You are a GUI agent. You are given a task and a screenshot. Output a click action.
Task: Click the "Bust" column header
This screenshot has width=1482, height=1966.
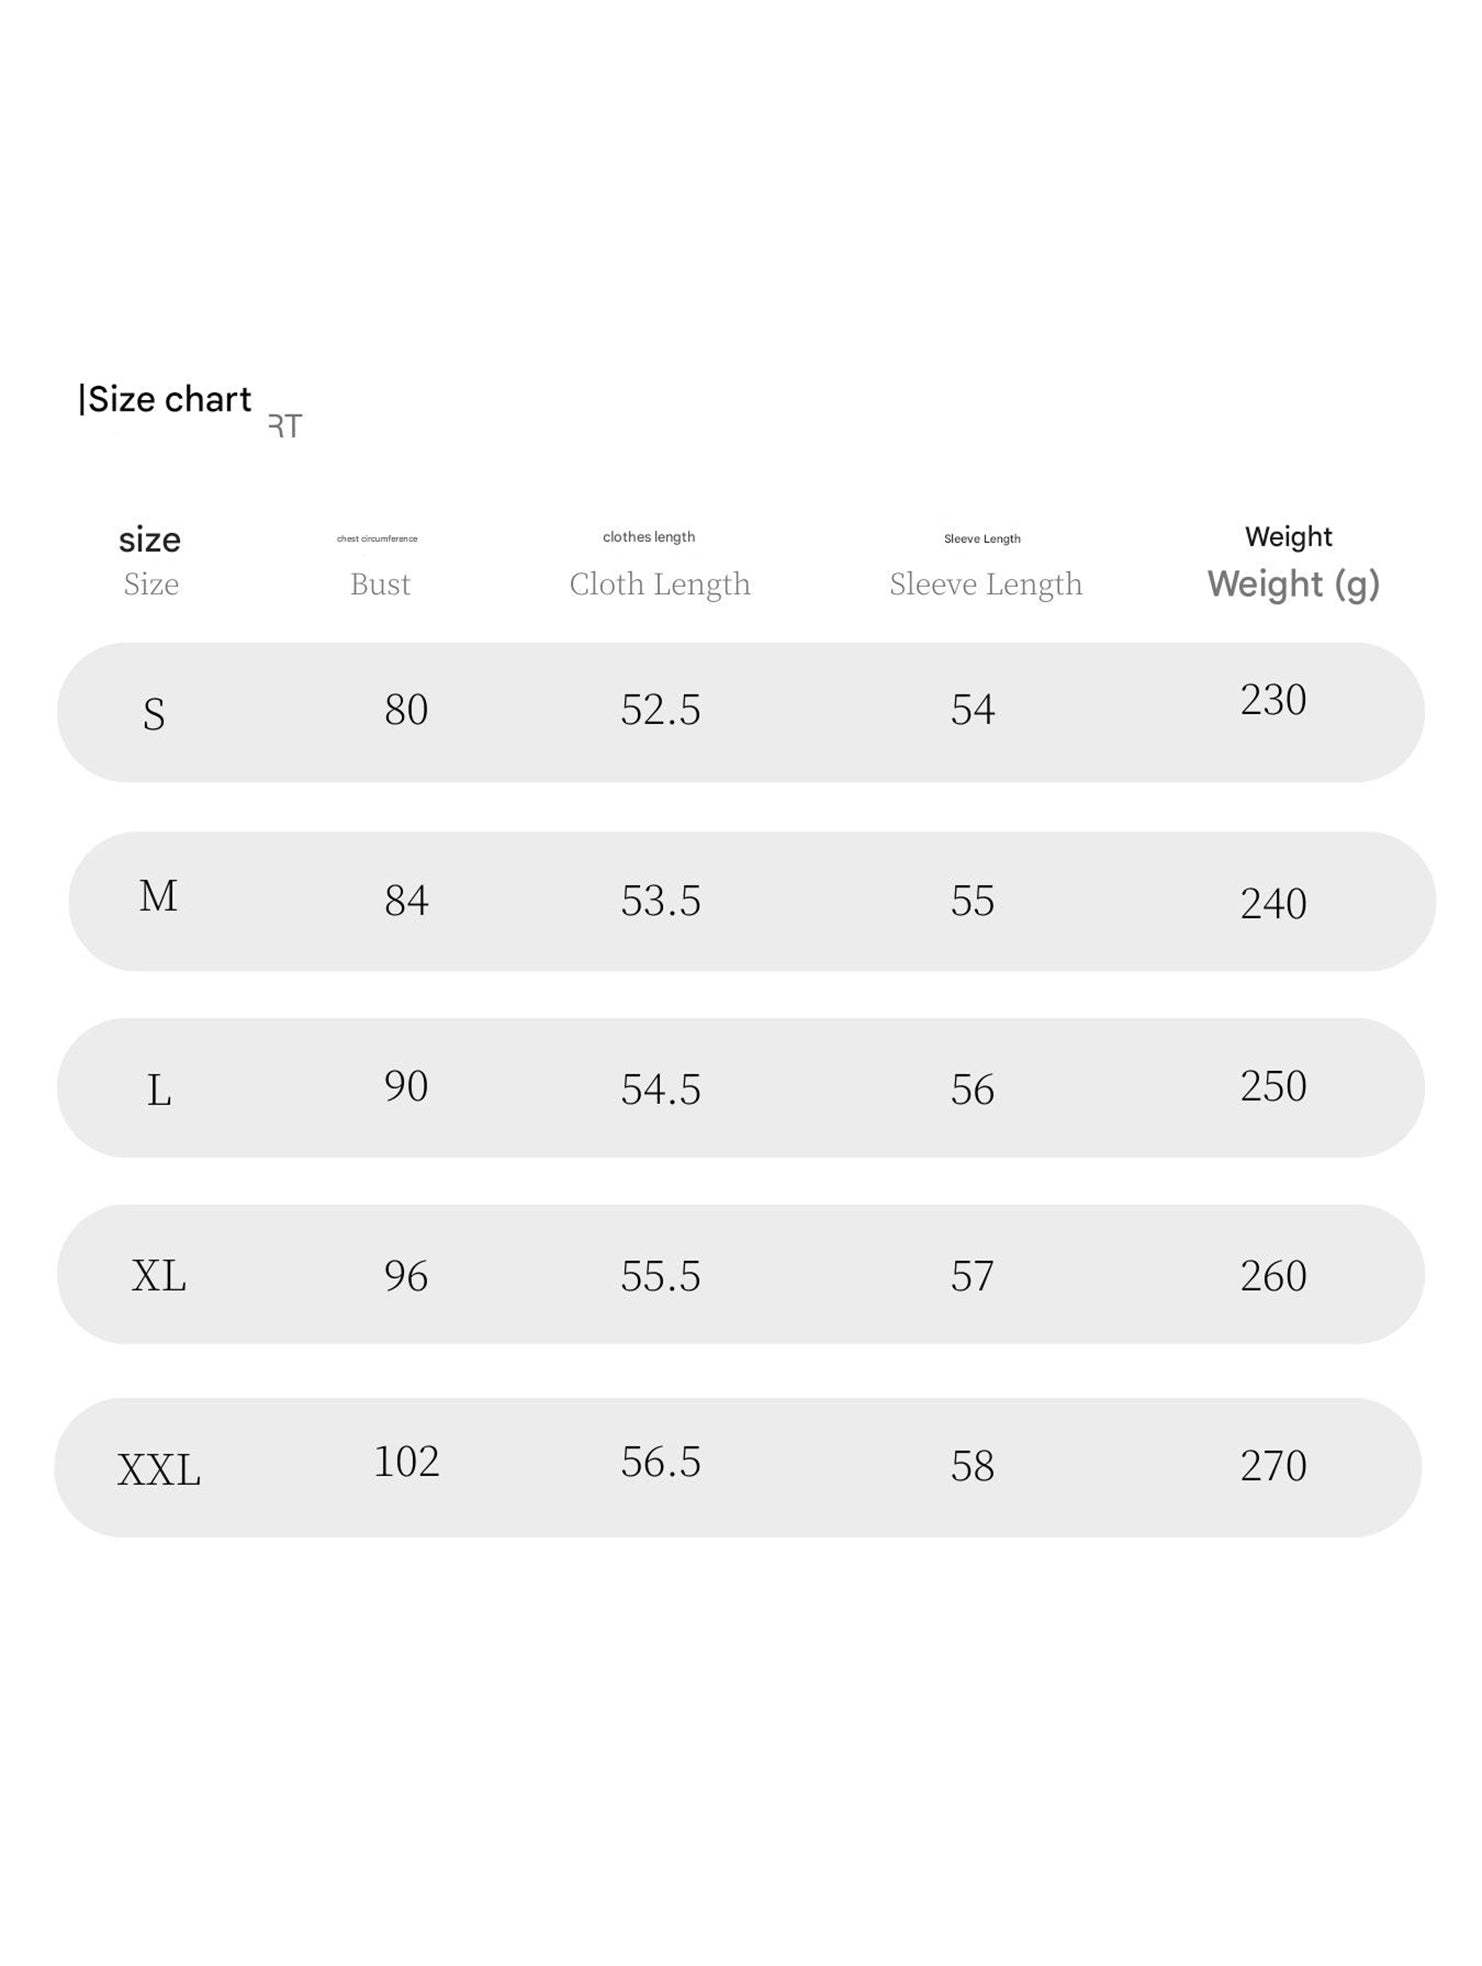click(380, 584)
